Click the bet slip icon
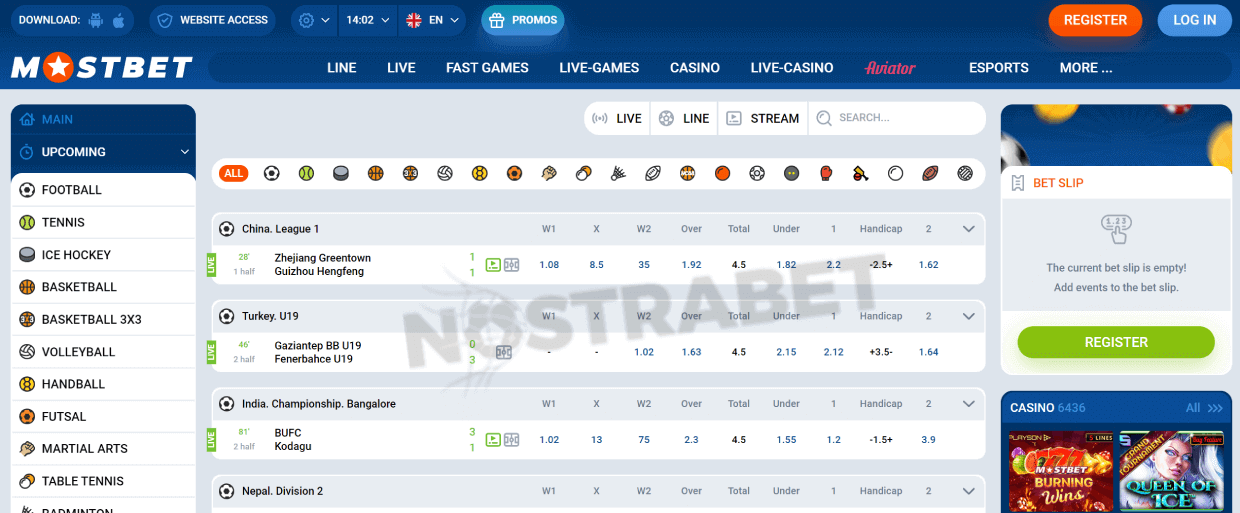The width and height of the screenshot is (1240, 513). pos(1018,183)
